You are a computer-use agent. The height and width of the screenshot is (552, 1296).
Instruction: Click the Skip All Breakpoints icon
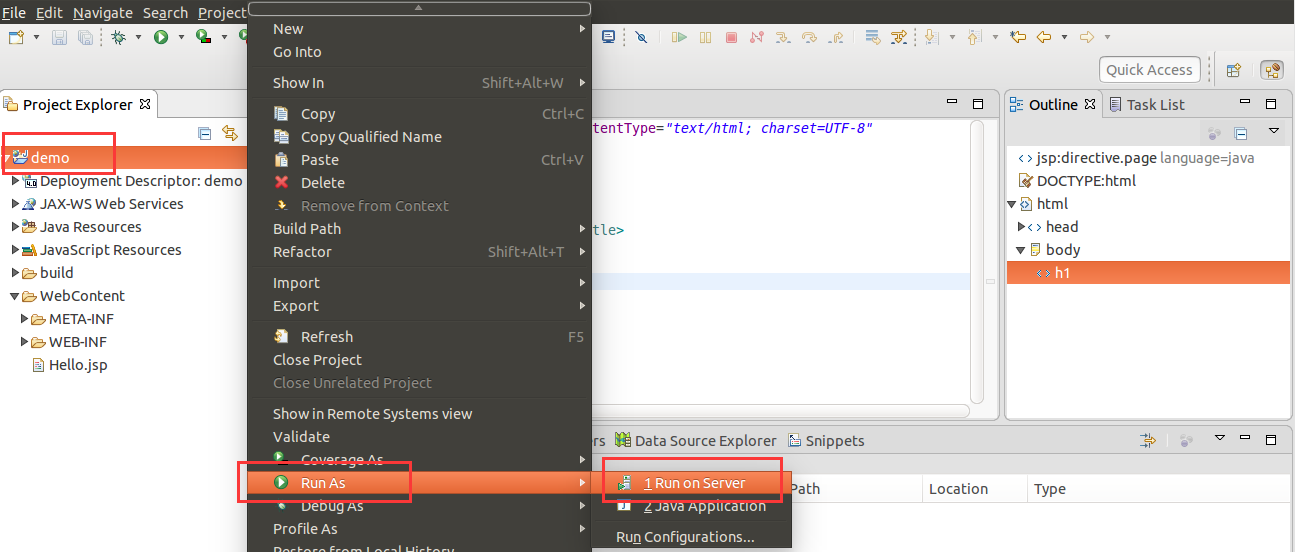pos(641,37)
